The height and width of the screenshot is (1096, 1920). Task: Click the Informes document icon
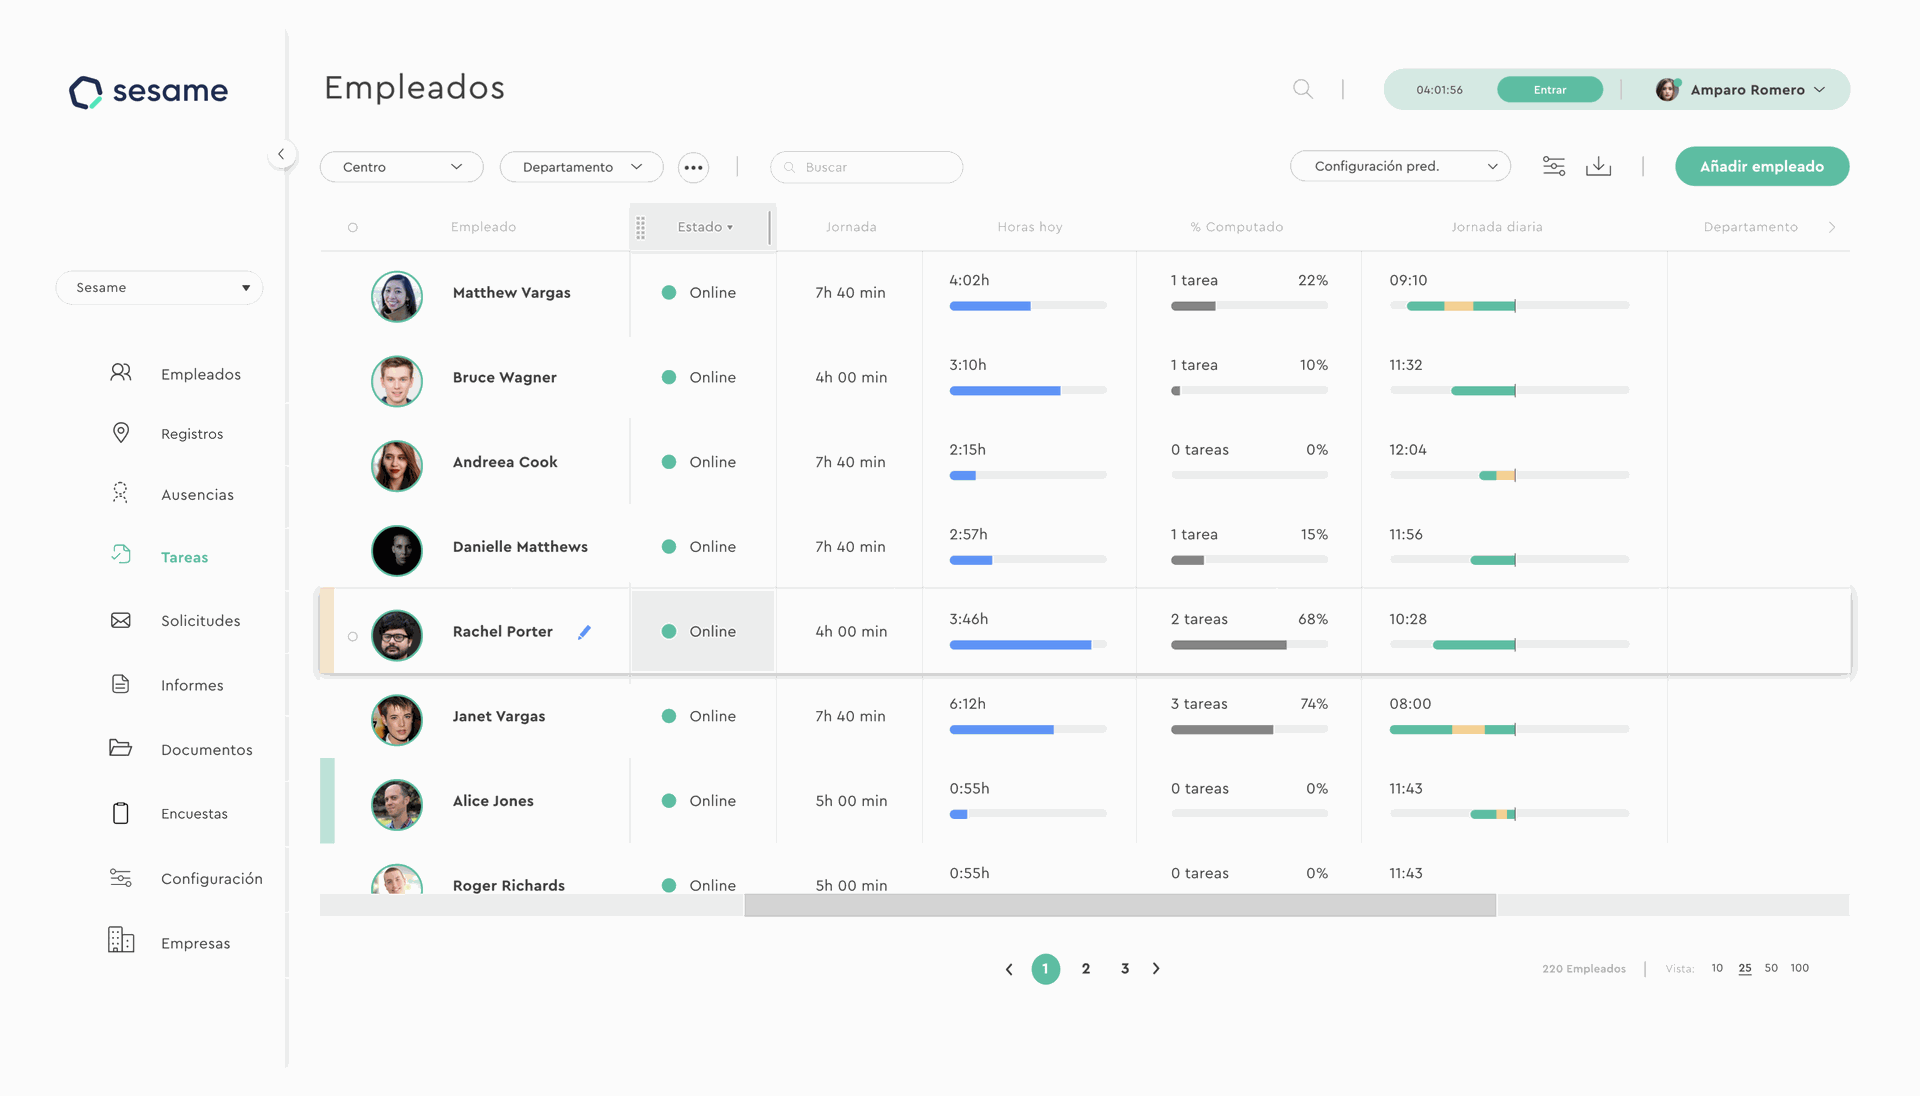[x=120, y=684]
